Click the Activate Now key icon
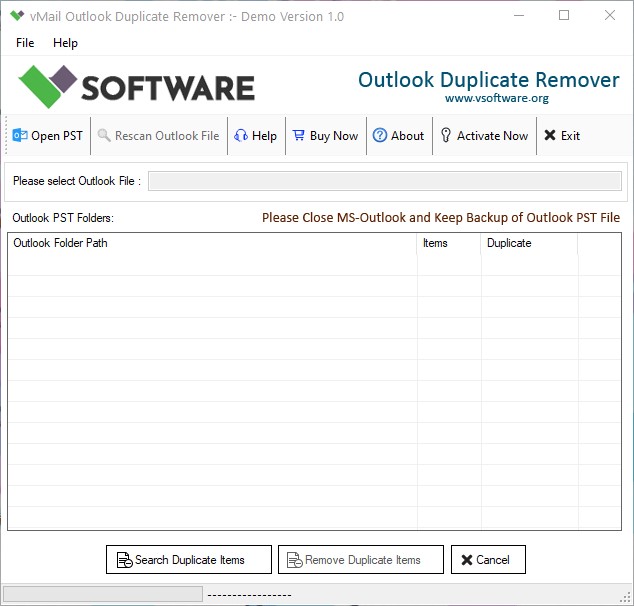Image resolution: width=634 pixels, height=606 pixels. point(446,135)
